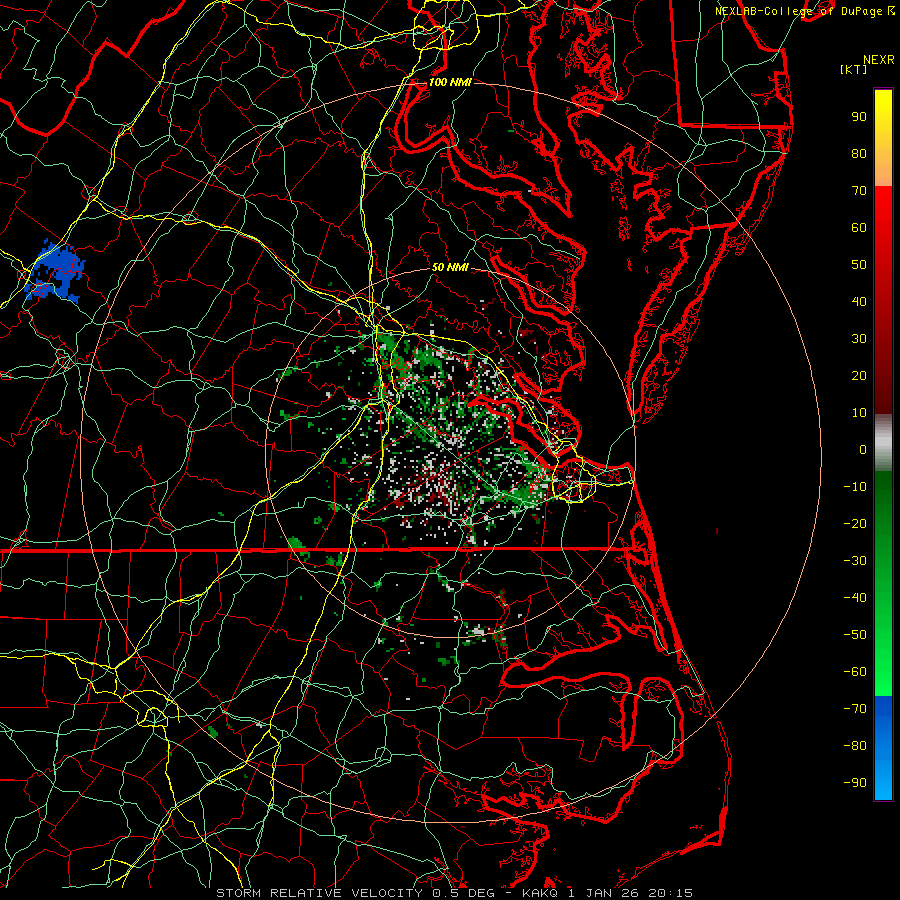Screen dimensions: 900x900
Task: Click the [KT] units label above the scale
Action: pyautogui.click(x=854, y=69)
